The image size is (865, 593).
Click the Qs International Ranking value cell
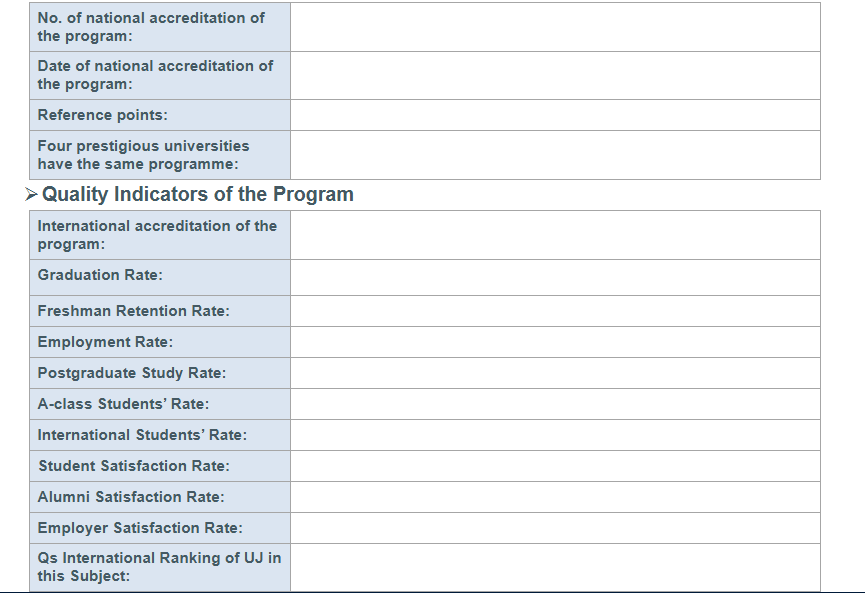[x=555, y=567]
